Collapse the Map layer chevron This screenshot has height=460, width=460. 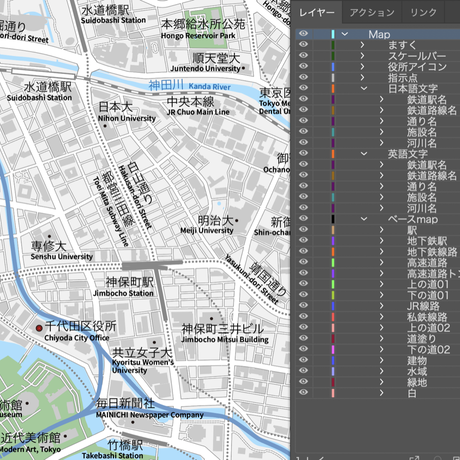pyautogui.click(x=345, y=34)
